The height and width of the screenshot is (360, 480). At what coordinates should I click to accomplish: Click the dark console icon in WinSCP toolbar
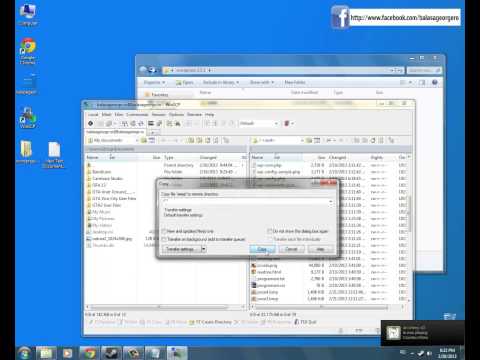coord(151,123)
